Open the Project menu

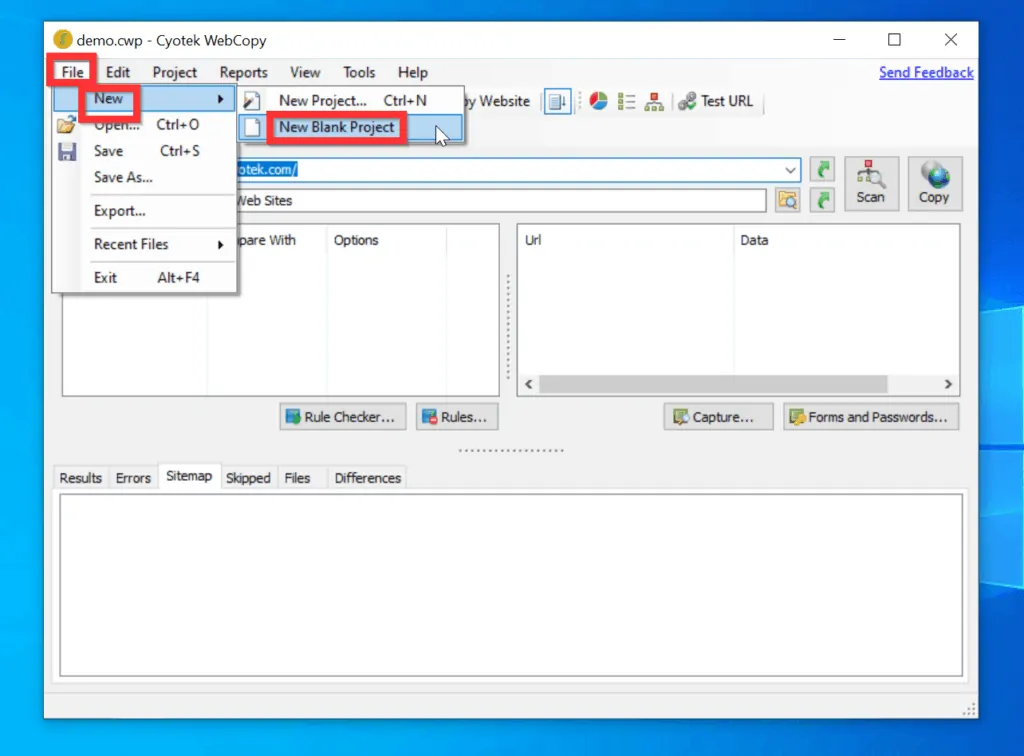[x=174, y=72]
